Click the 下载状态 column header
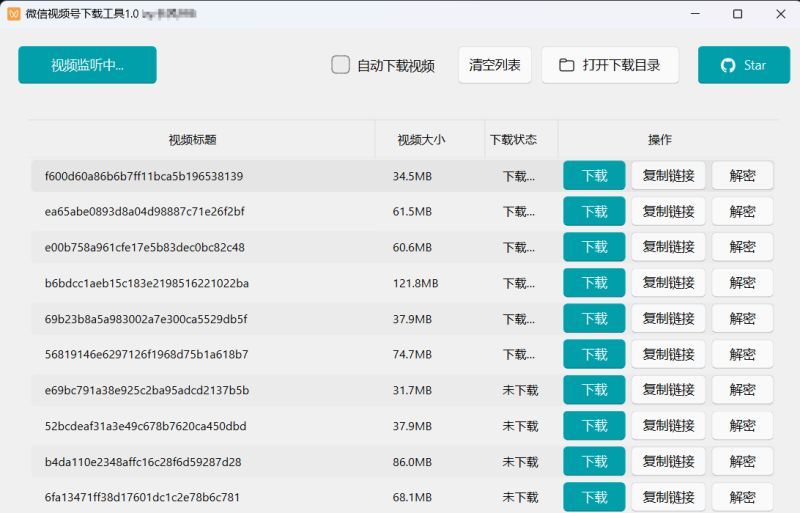The height and width of the screenshot is (513, 800). coord(512,140)
